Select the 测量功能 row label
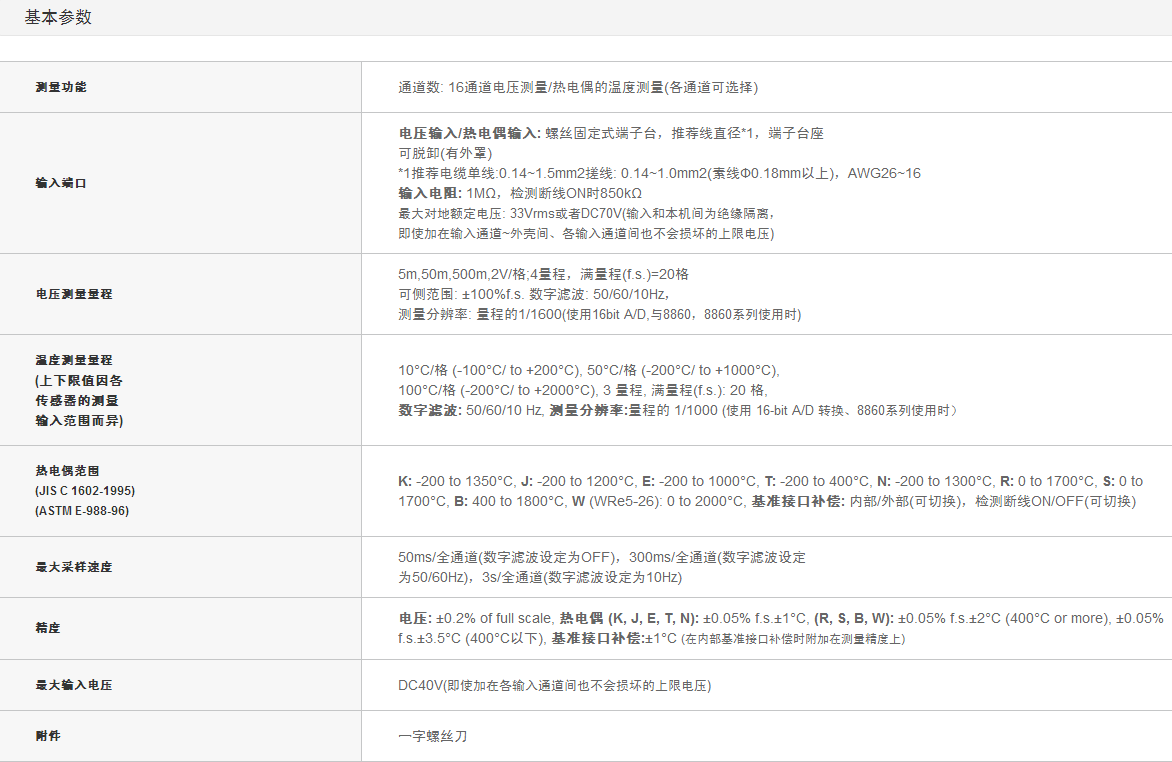The height and width of the screenshot is (762, 1172). pyautogui.click(x=61, y=87)
